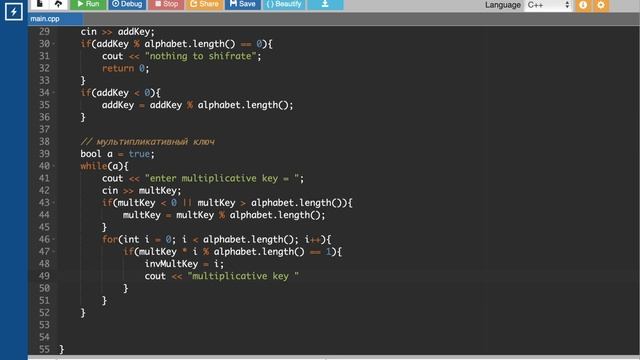
Task: Fold the if block at line 47
Action: 54,252
